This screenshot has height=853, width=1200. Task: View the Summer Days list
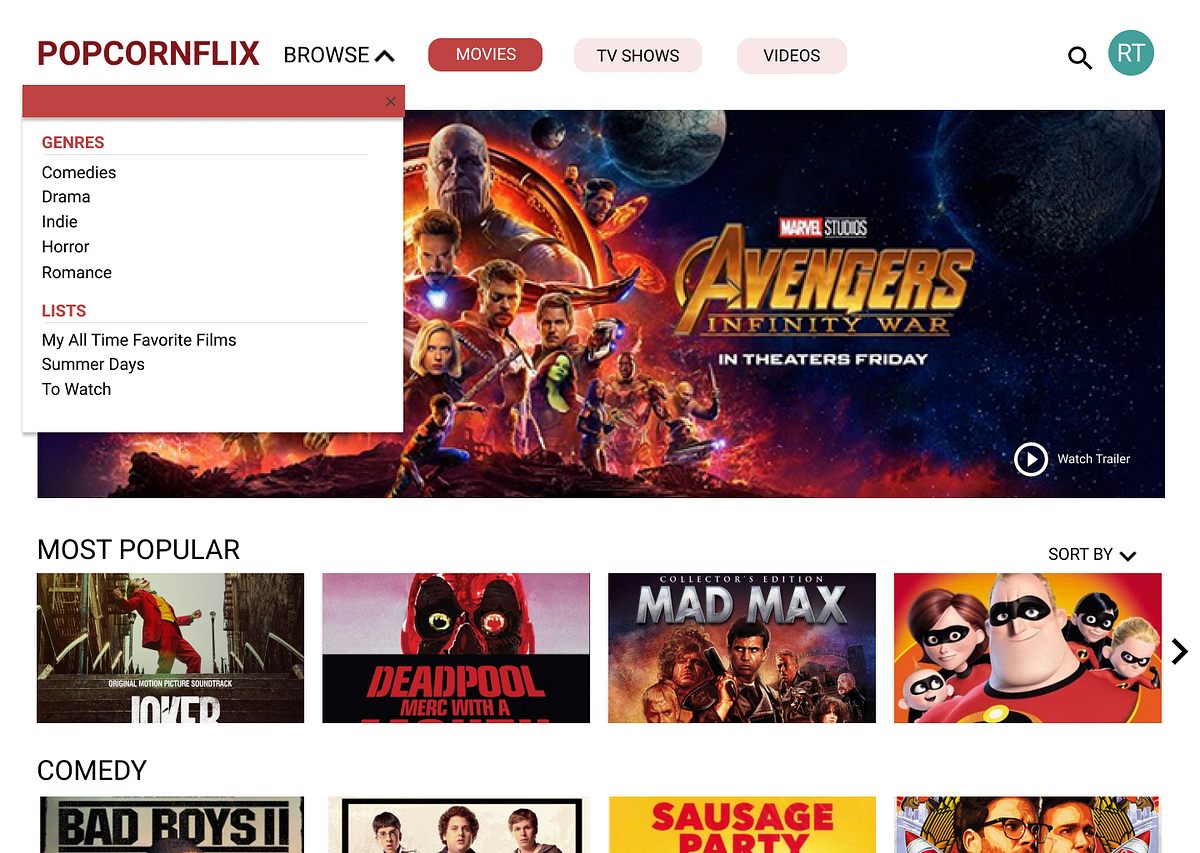(93, 364)
